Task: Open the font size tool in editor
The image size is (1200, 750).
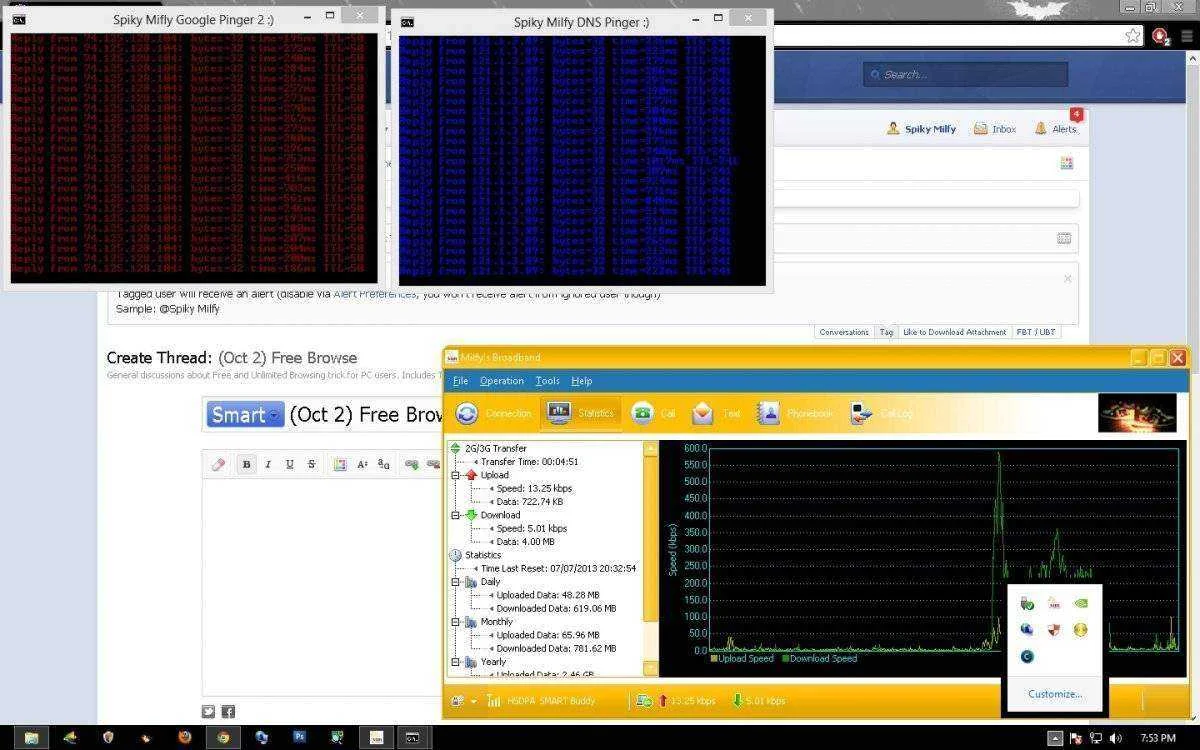Action: 361,464
